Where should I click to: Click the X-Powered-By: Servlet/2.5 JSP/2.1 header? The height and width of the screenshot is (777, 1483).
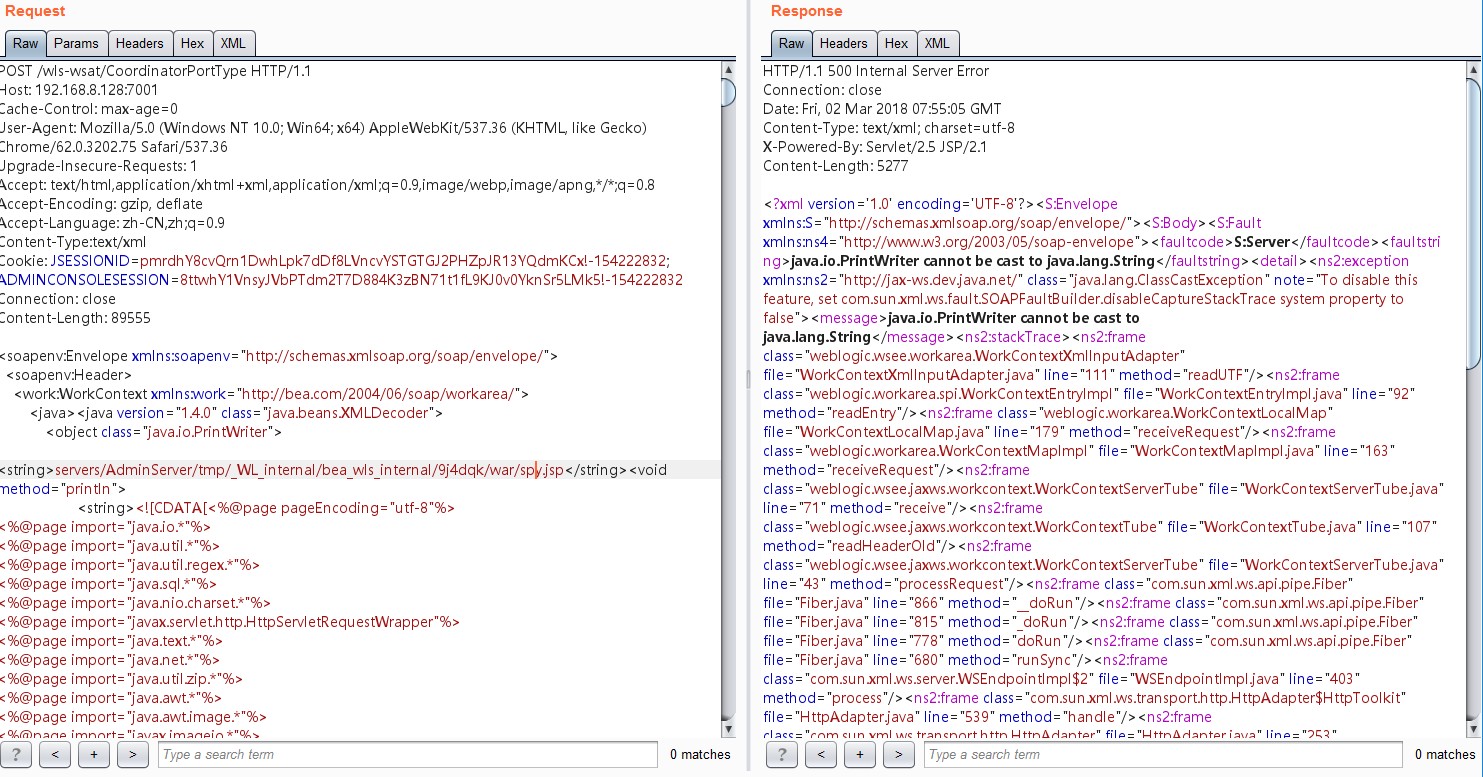[877, 147]
